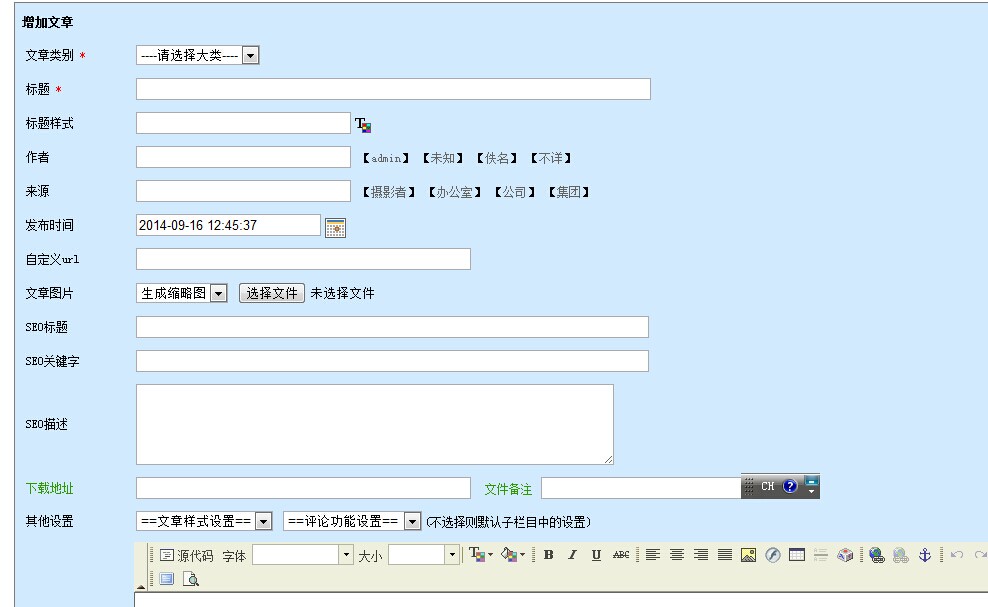Insert Flash using the Flash icon
The width and height of the screenshot is (988, 607).
point(772,555)
